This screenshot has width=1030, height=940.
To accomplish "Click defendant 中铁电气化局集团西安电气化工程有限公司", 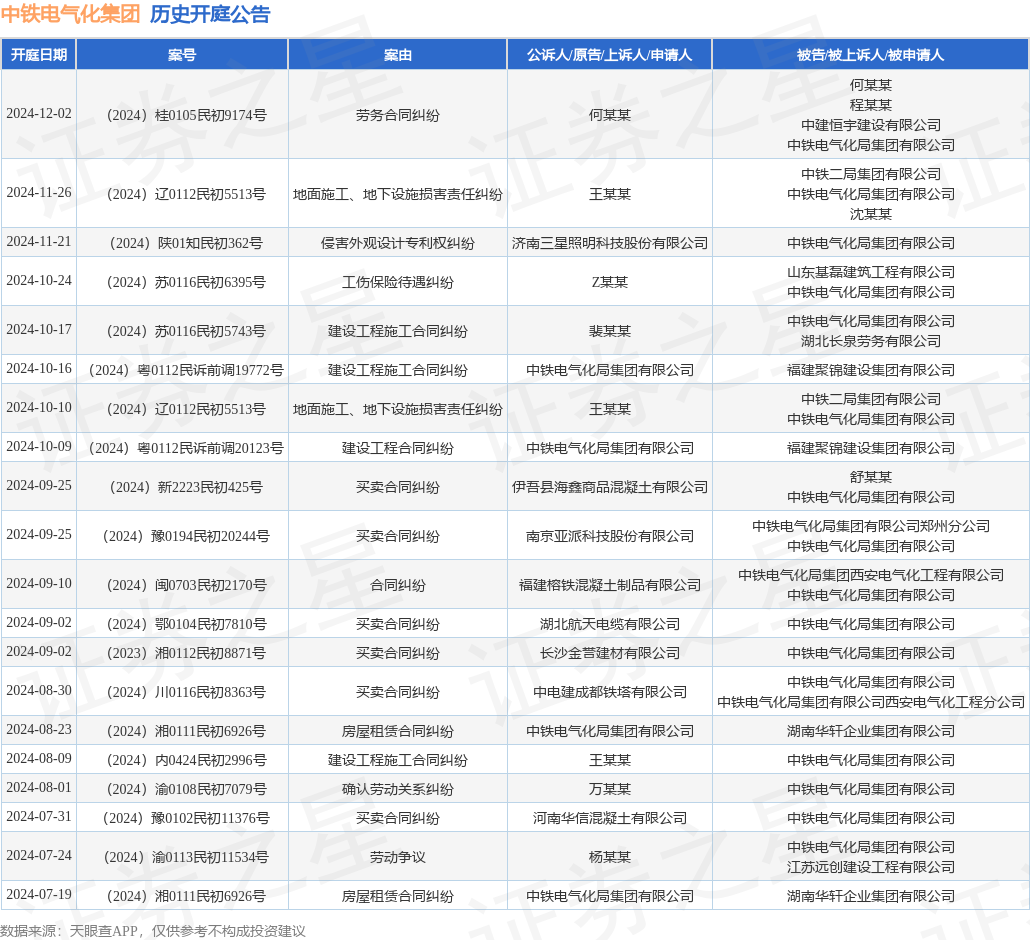I will click(870, 575).
